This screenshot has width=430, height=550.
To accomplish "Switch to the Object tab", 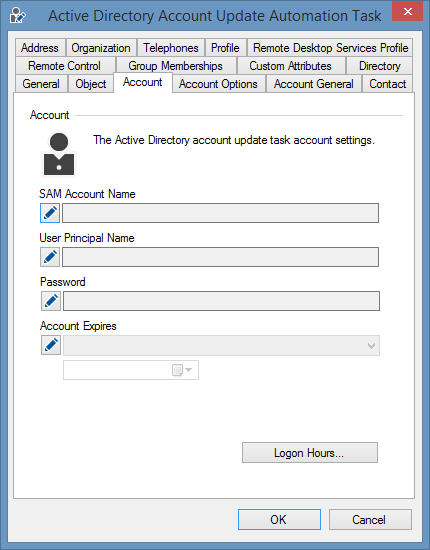I will click(91, 84).
